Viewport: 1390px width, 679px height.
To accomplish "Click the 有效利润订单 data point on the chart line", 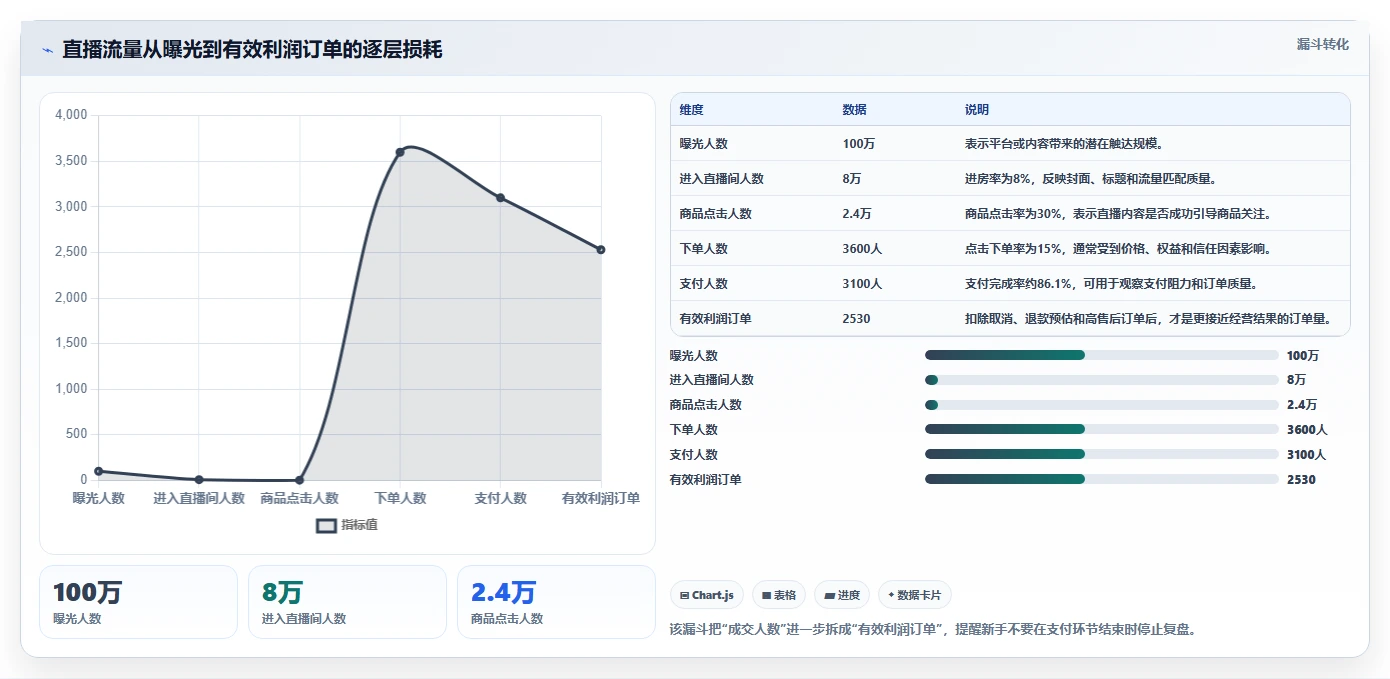I will (x=601, y=250).
